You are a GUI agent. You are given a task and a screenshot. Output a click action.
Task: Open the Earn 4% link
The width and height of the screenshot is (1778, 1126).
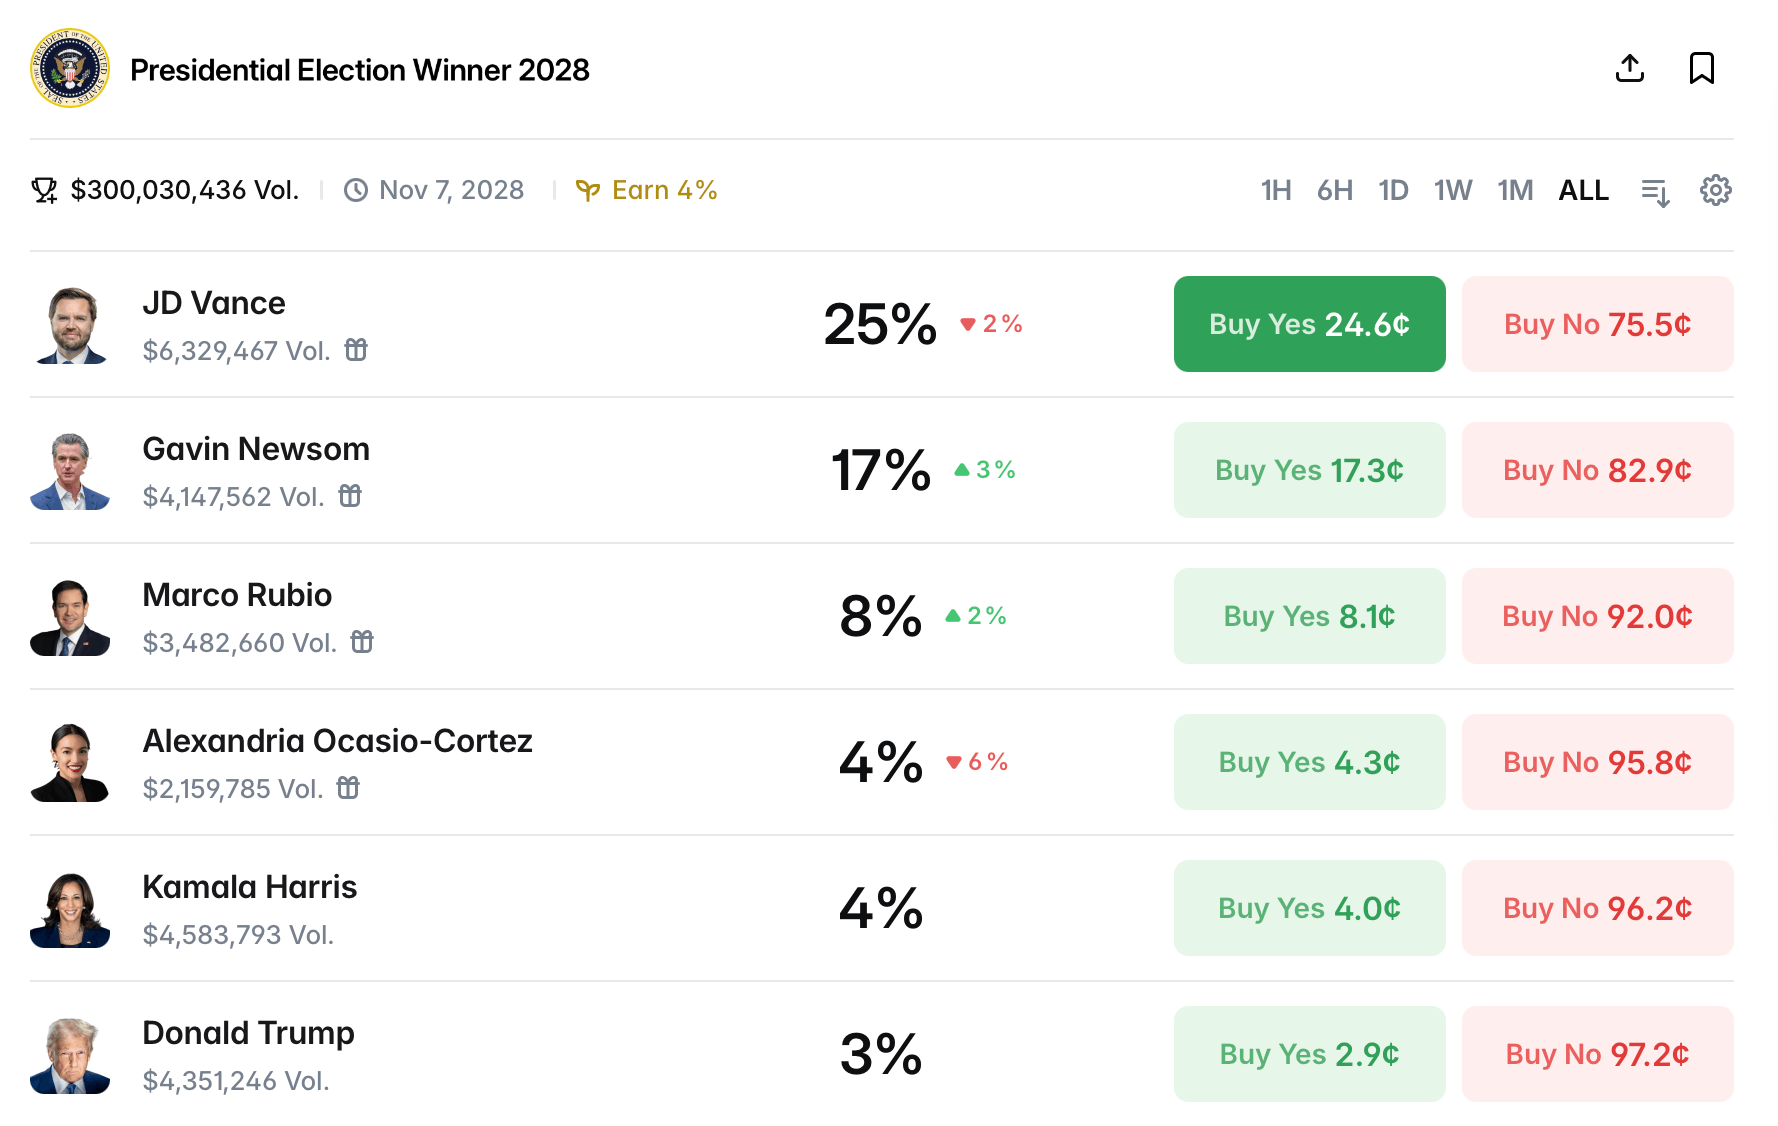point(647,190)
